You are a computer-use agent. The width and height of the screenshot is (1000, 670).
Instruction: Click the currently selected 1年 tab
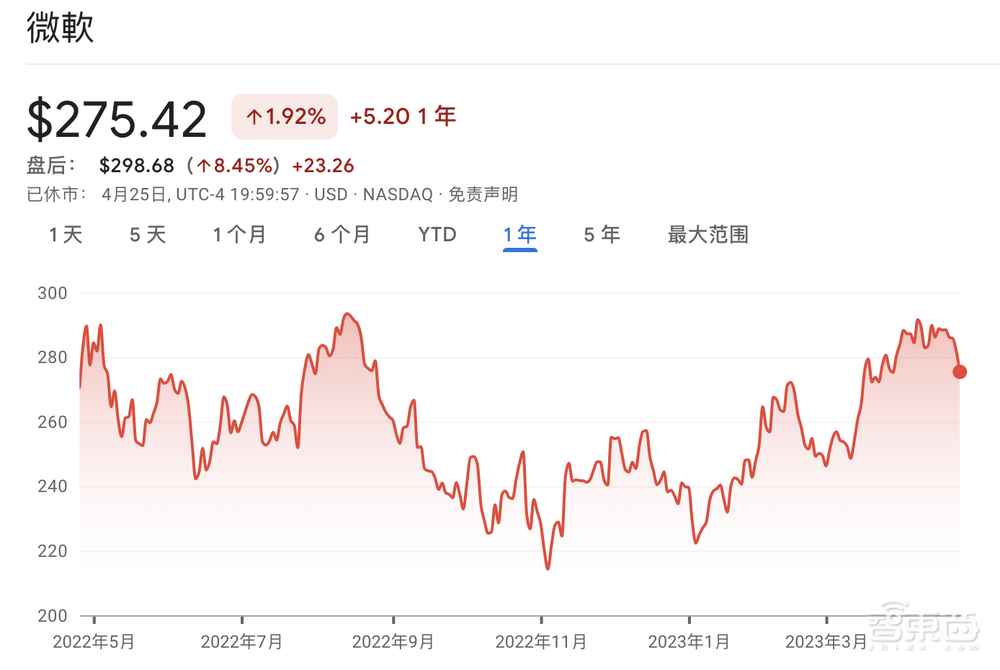519,234
